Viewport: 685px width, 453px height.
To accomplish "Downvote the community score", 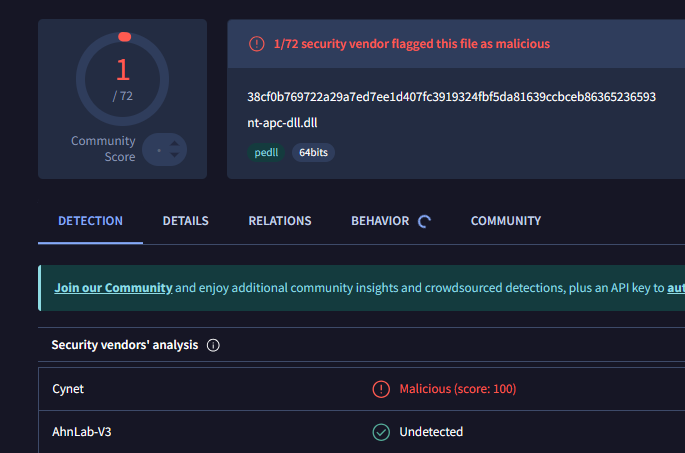I will [176, 157].
